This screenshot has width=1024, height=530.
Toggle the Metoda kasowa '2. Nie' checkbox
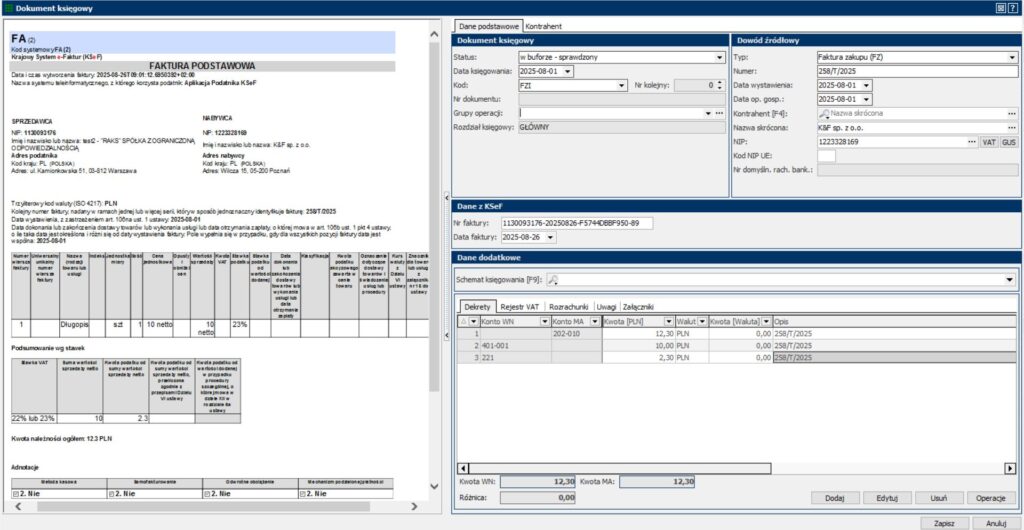tap(16, 493)
